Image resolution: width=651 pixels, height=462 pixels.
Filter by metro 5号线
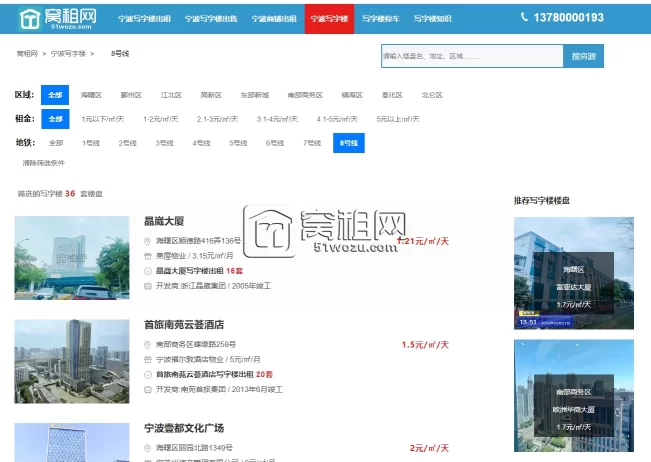pos(238,143)
